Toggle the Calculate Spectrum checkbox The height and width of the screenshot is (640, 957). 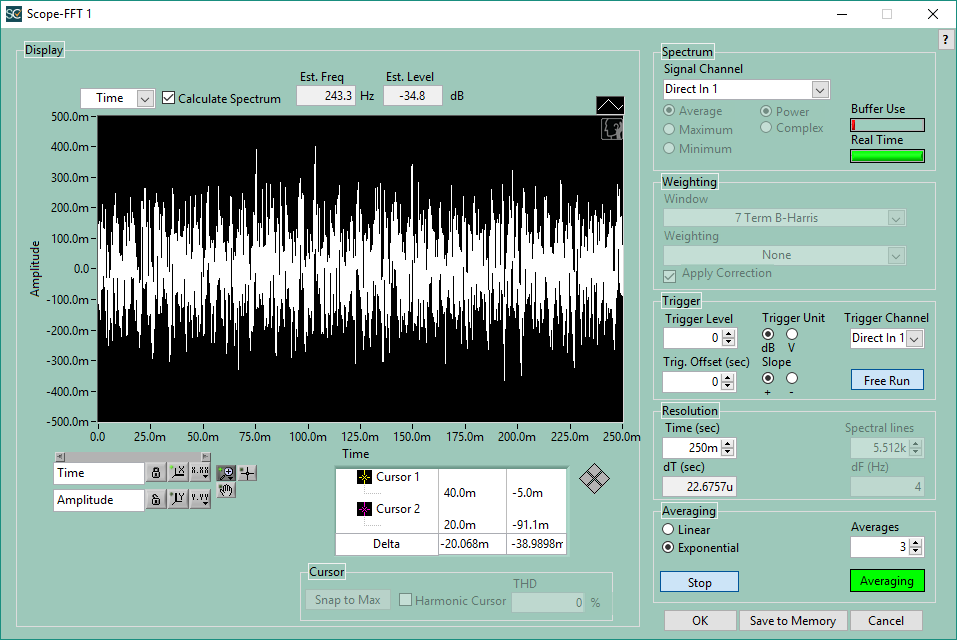coord(168,98)
